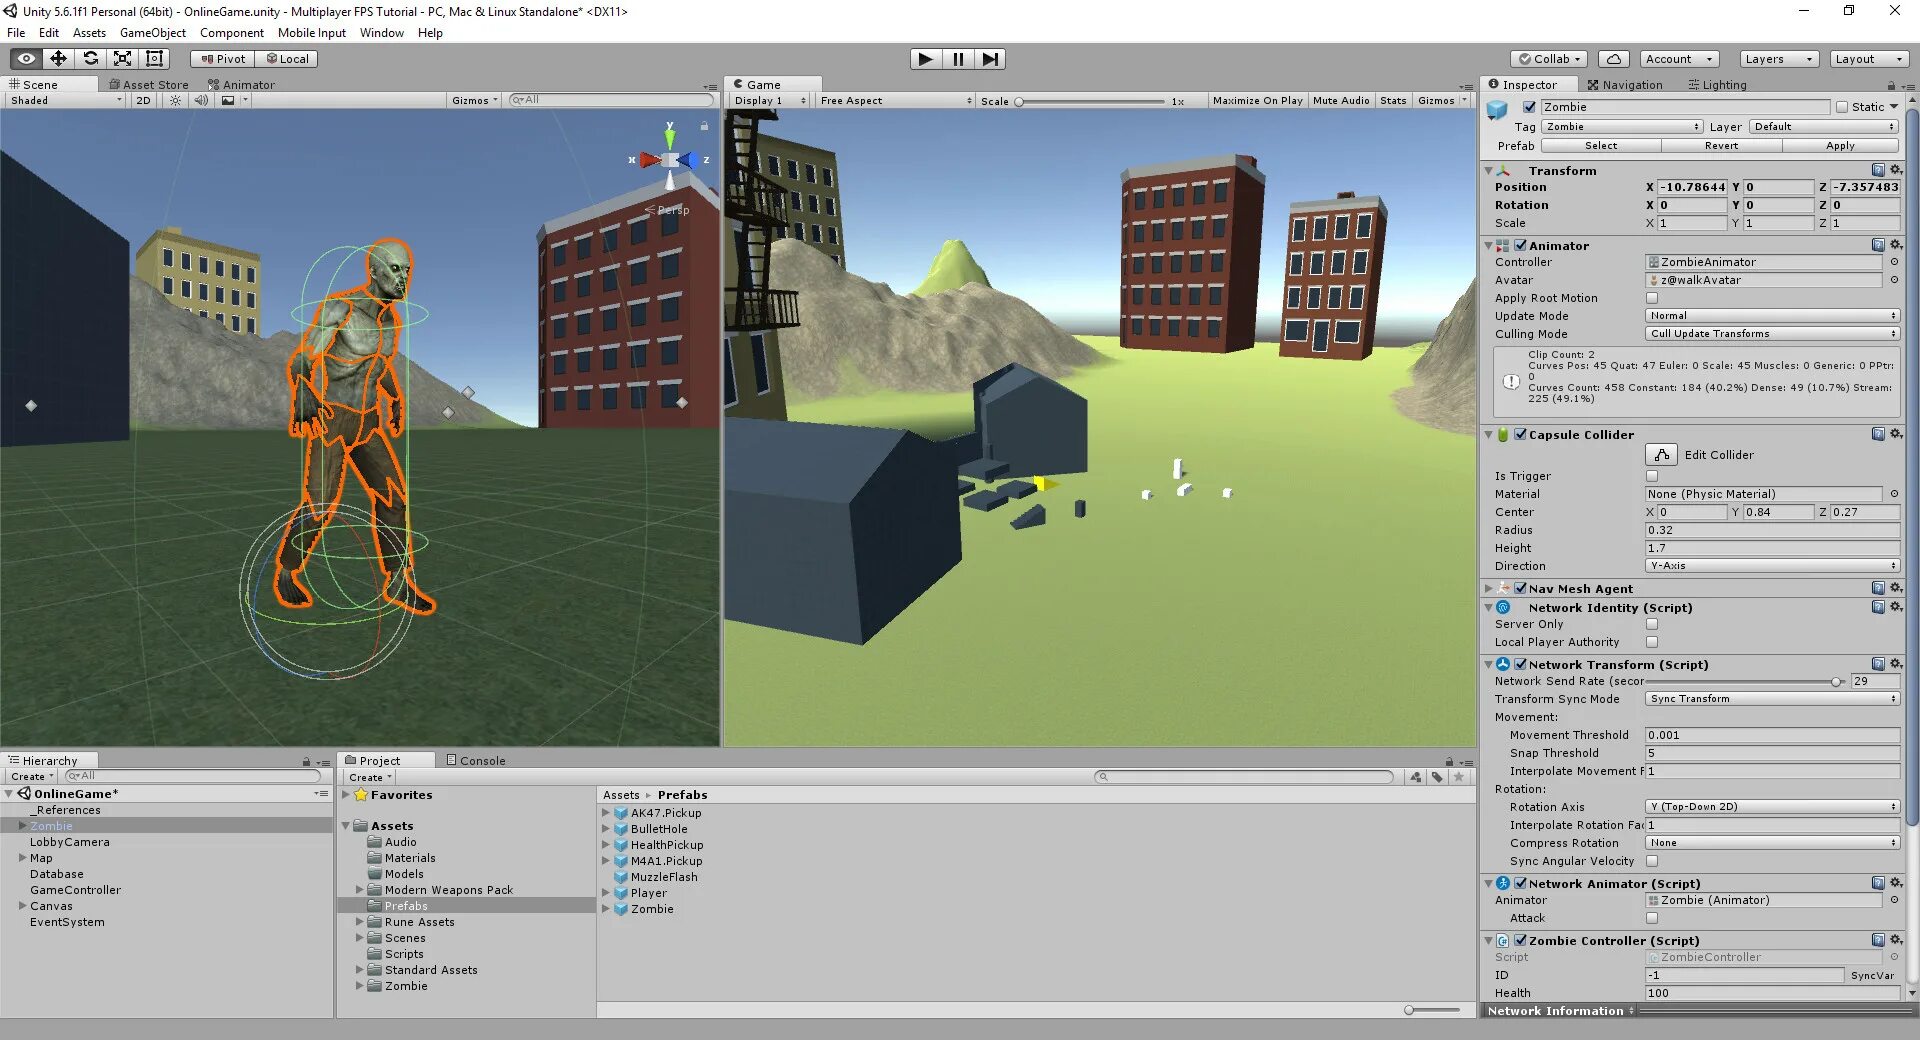
Task: Apply the prefab changes with Apply button
Action: (x=1839, y=145)
